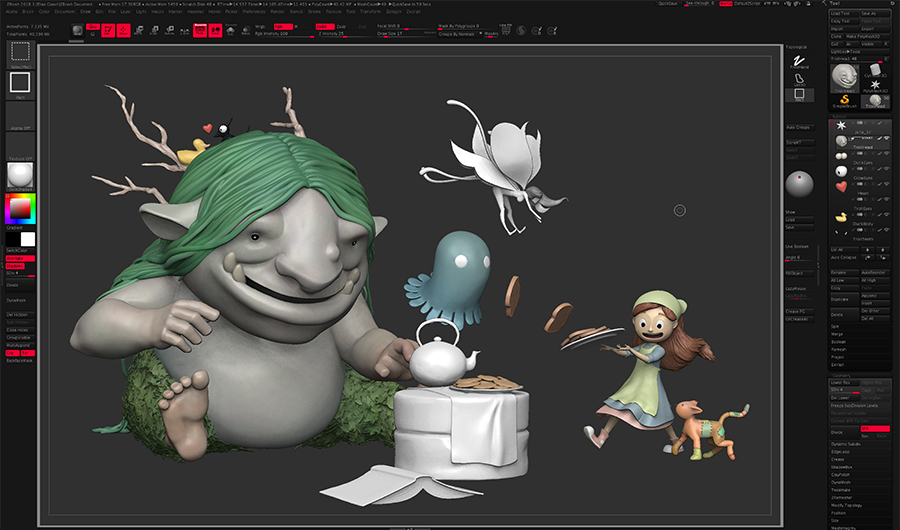Click the white secondary color swatch
Image resolution: width=900 pixels, height=530 pixels.
coord(28,239)
